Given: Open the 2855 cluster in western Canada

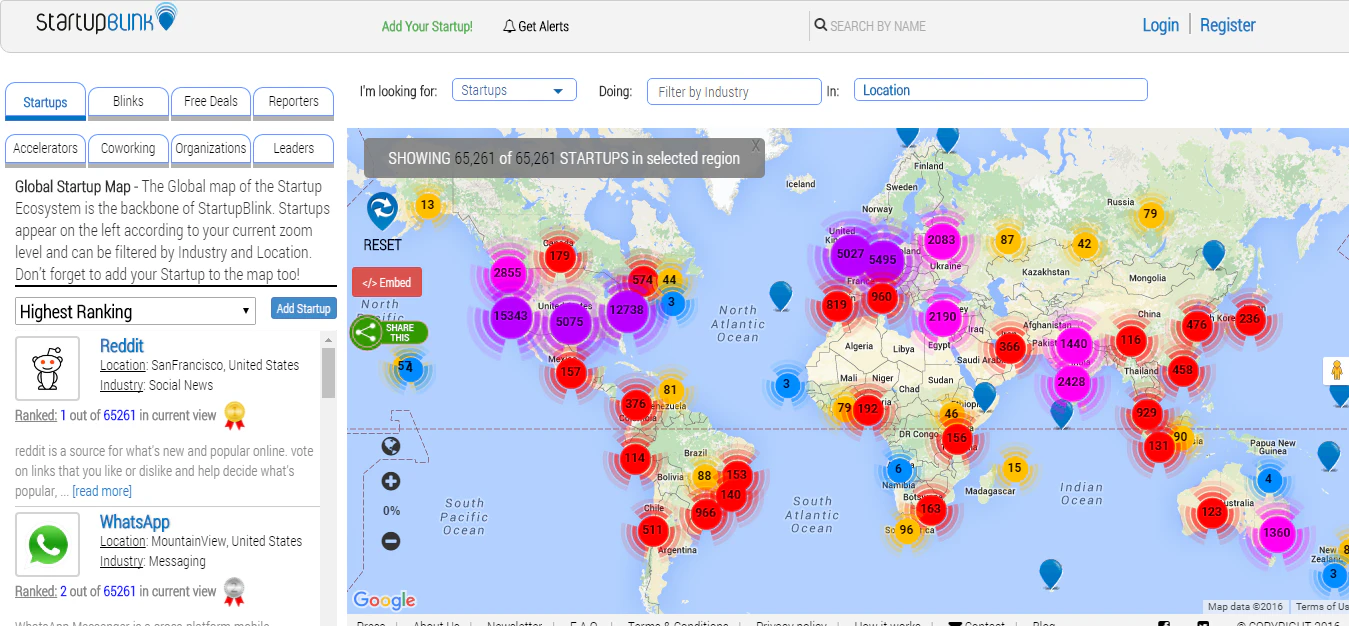Looking at the screenshot, I should click(508, 272).
